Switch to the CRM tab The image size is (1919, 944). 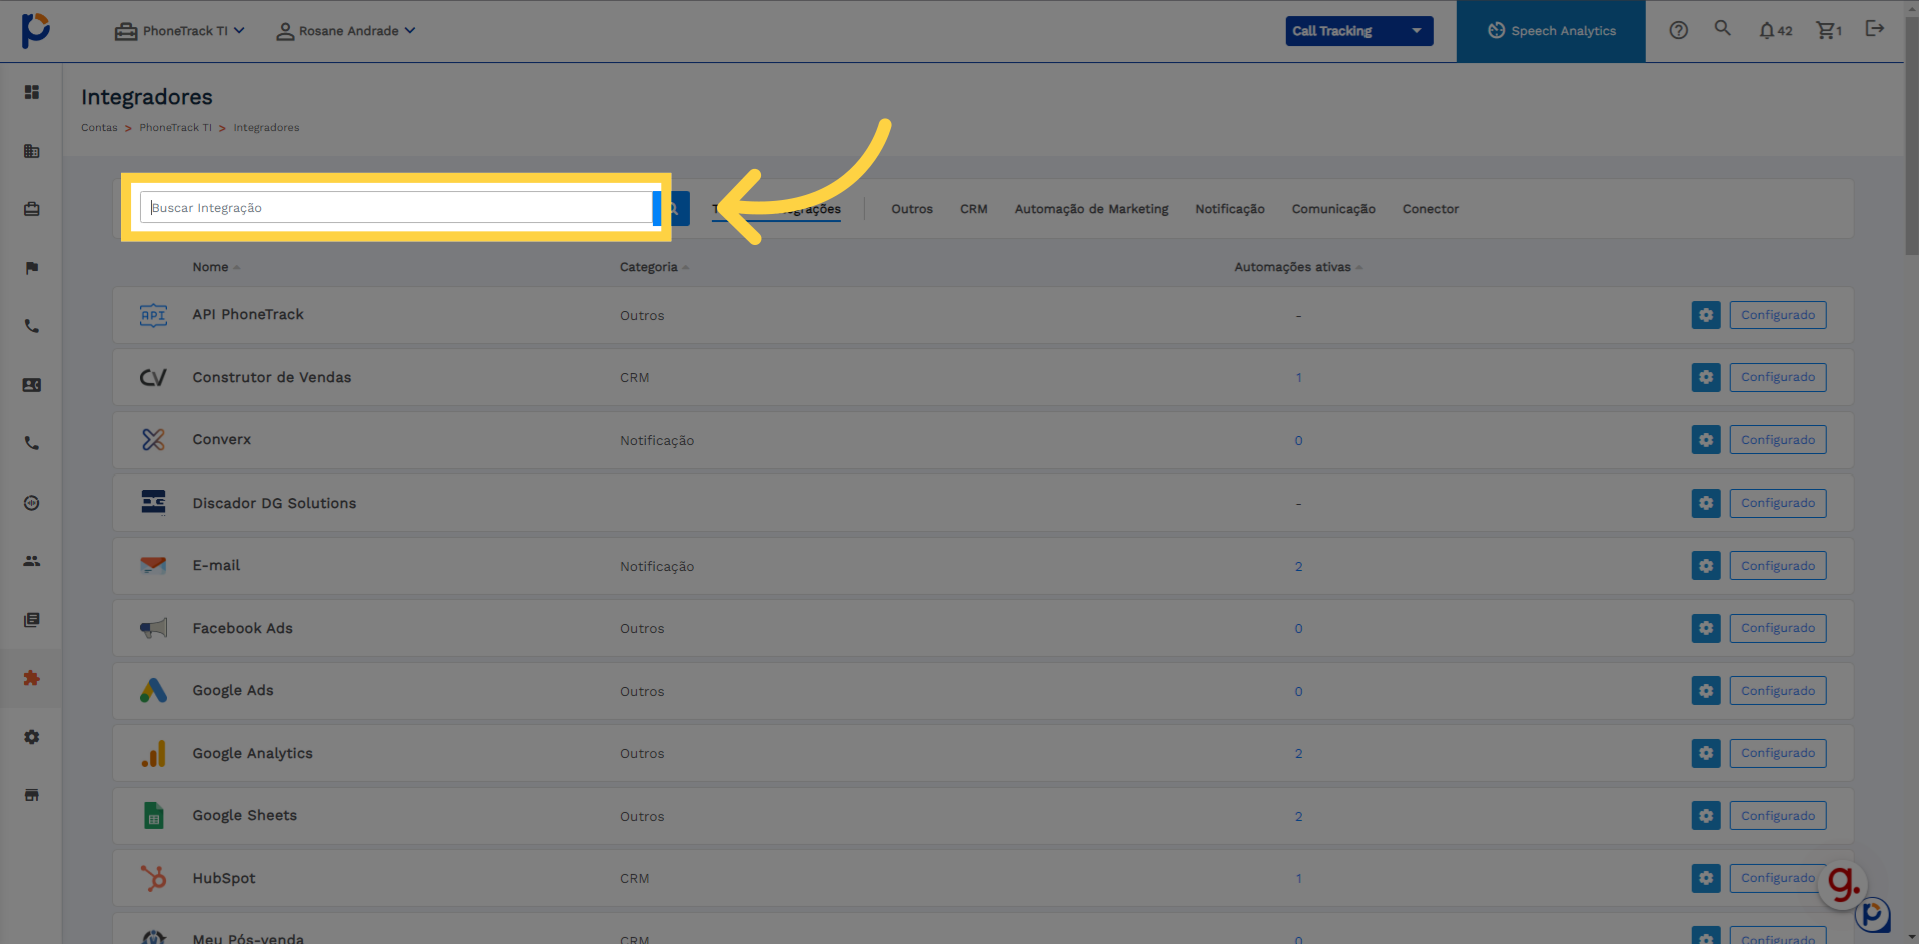click(x=974, y=209)
